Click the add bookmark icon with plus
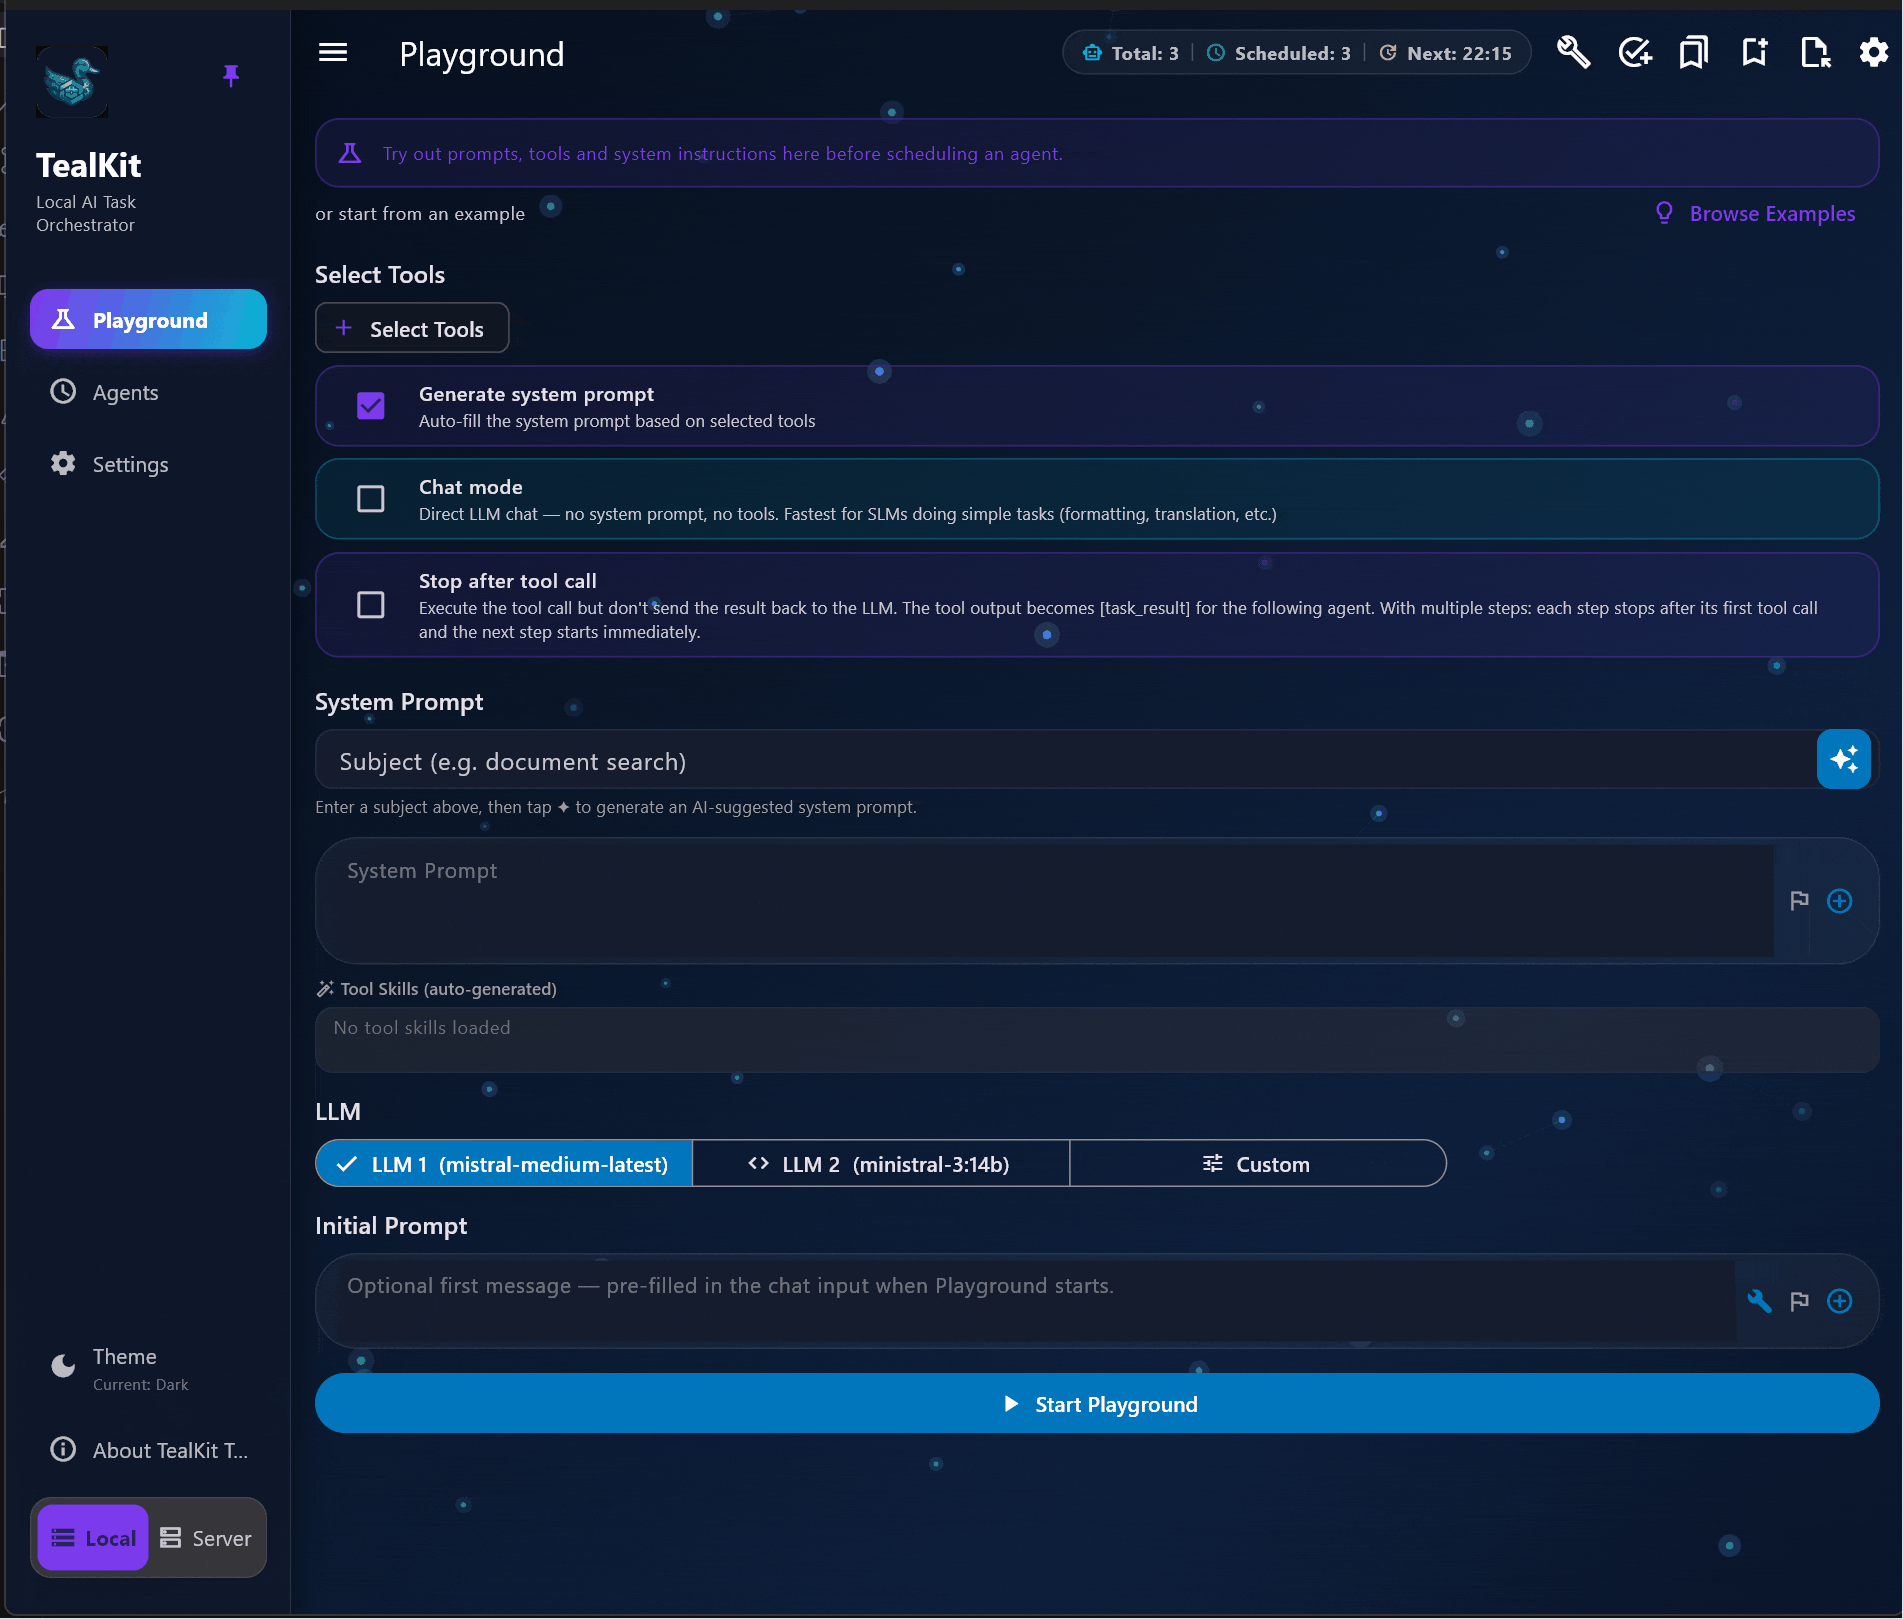 click(x=1754, y=52)
